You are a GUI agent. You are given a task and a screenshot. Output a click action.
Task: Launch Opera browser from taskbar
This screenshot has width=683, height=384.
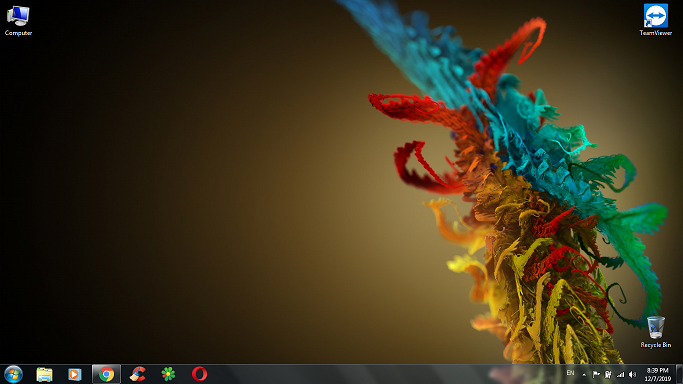tap(199, 374)
